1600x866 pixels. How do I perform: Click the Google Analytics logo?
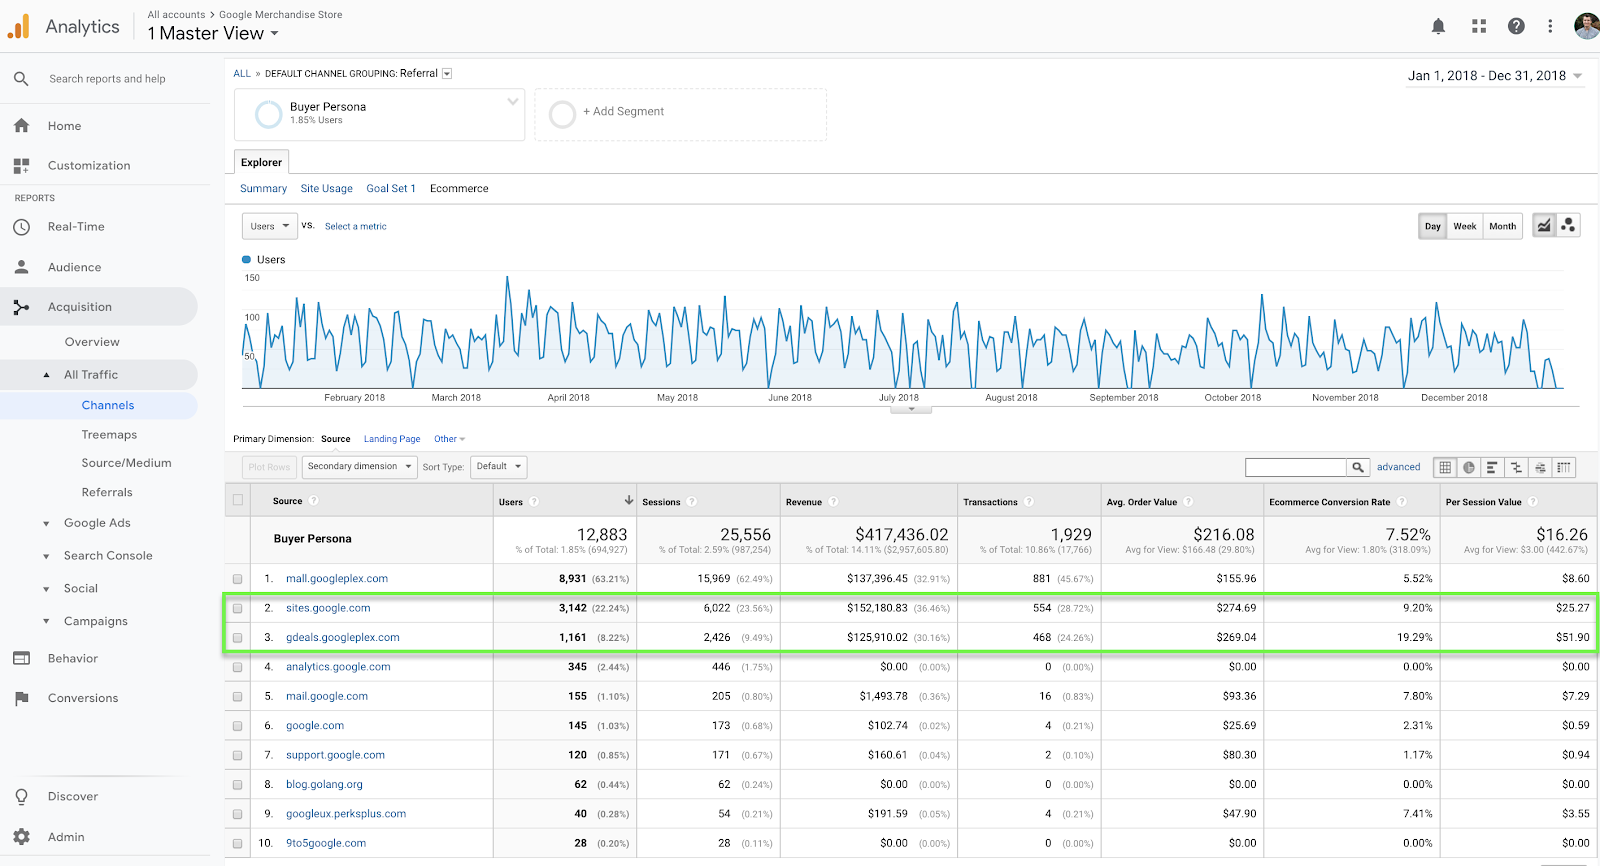18,27
